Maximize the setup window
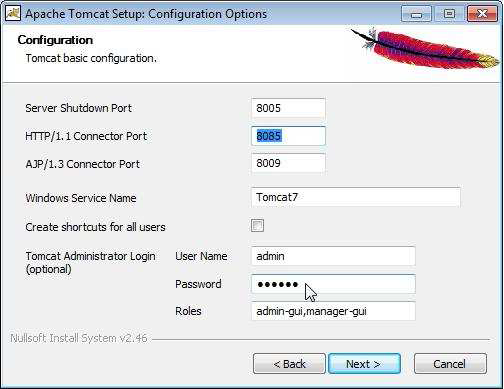Viewport: 504px width, 389px height. click(x=449, y=14)
